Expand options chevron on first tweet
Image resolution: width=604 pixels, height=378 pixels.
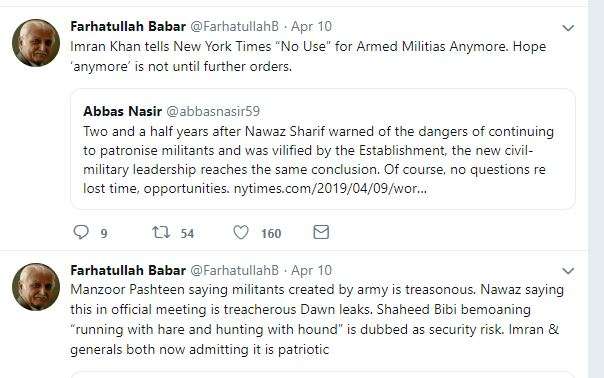(x=568, y=28)
